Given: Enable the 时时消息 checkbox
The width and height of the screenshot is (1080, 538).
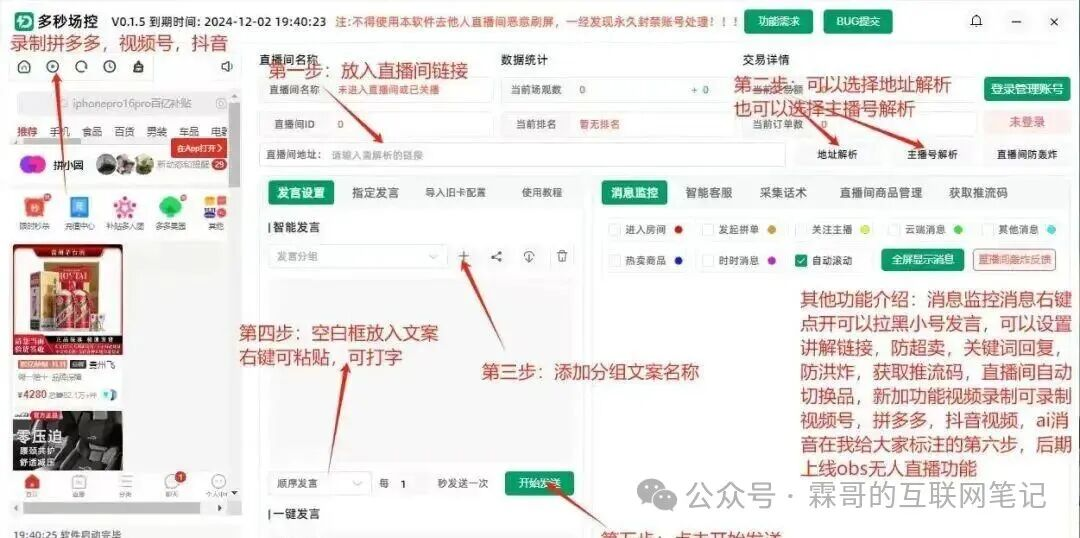Looking at the screenshot, I should [x=707, y=260].
